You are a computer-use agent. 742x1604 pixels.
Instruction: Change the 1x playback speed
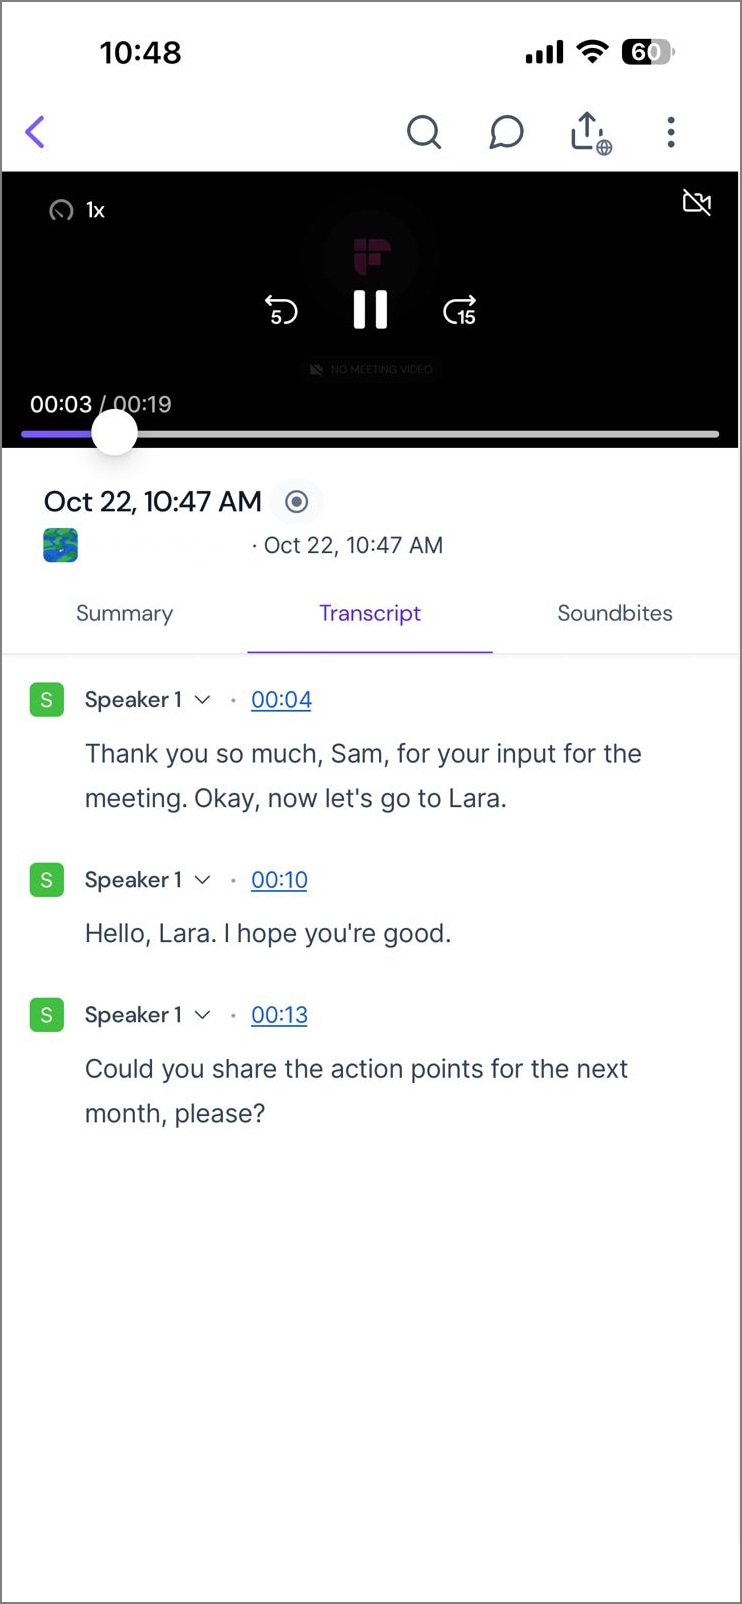(78, 210)
